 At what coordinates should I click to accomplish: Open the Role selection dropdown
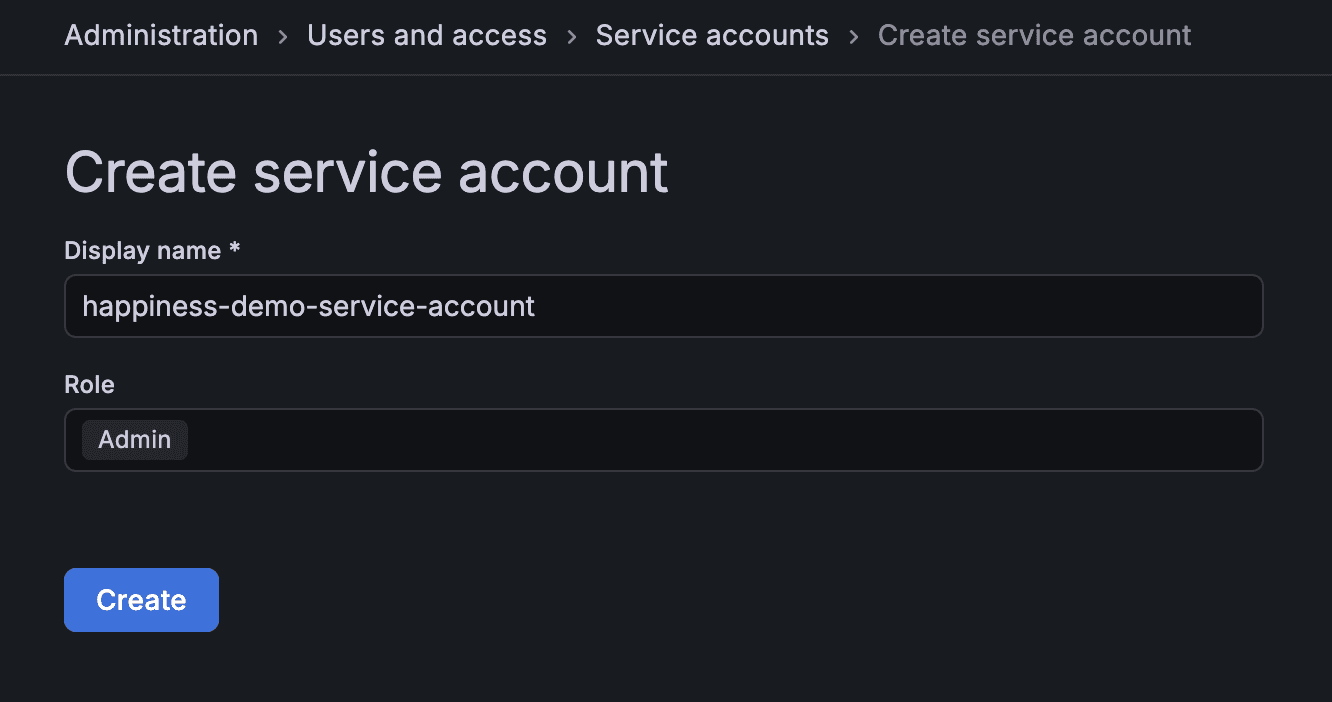664,440
